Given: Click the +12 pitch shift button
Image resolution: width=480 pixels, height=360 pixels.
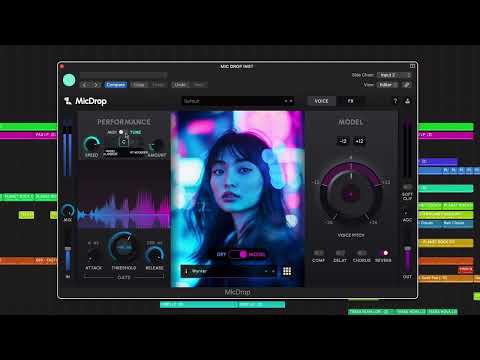Looking at the screenshot, I should click(x=359, y=141).
